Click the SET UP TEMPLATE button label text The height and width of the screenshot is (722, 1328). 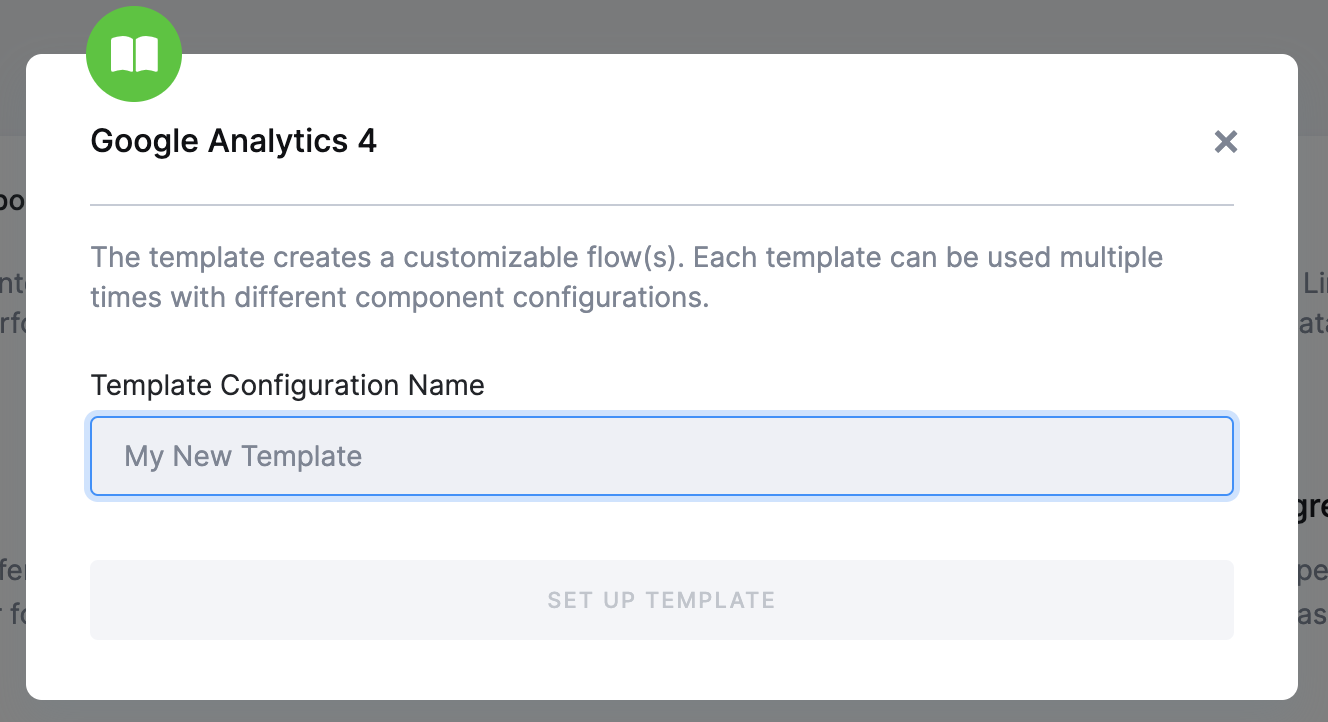[x=661, y=600]
